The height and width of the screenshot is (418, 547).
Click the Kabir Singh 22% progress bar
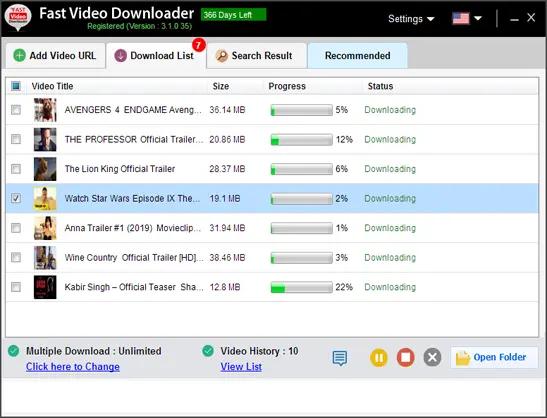coord(301,287)
